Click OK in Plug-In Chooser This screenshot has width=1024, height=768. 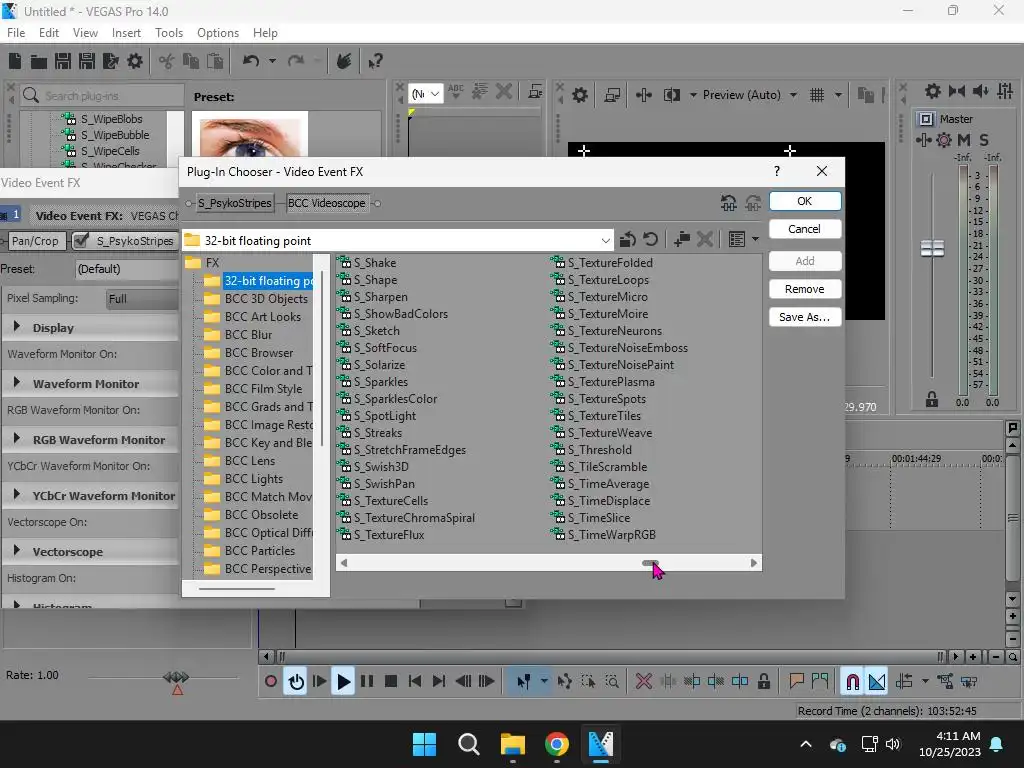[805, 201]
